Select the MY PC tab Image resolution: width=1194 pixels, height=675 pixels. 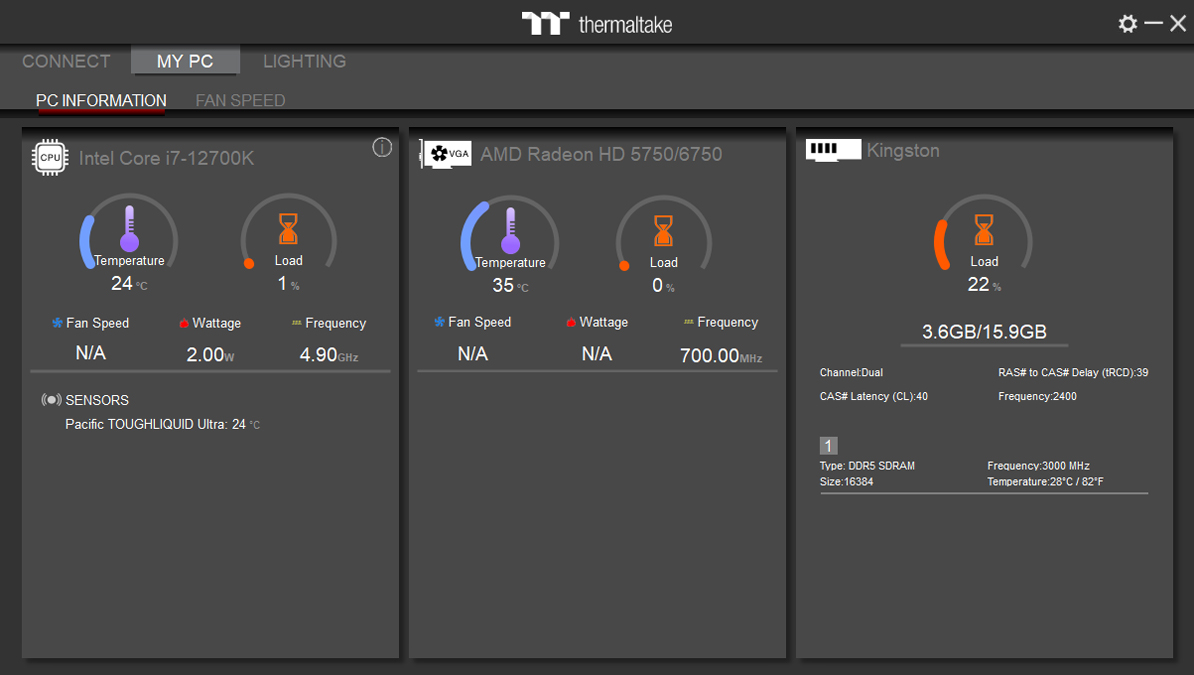pyautogui.click(x=185, y=61)
